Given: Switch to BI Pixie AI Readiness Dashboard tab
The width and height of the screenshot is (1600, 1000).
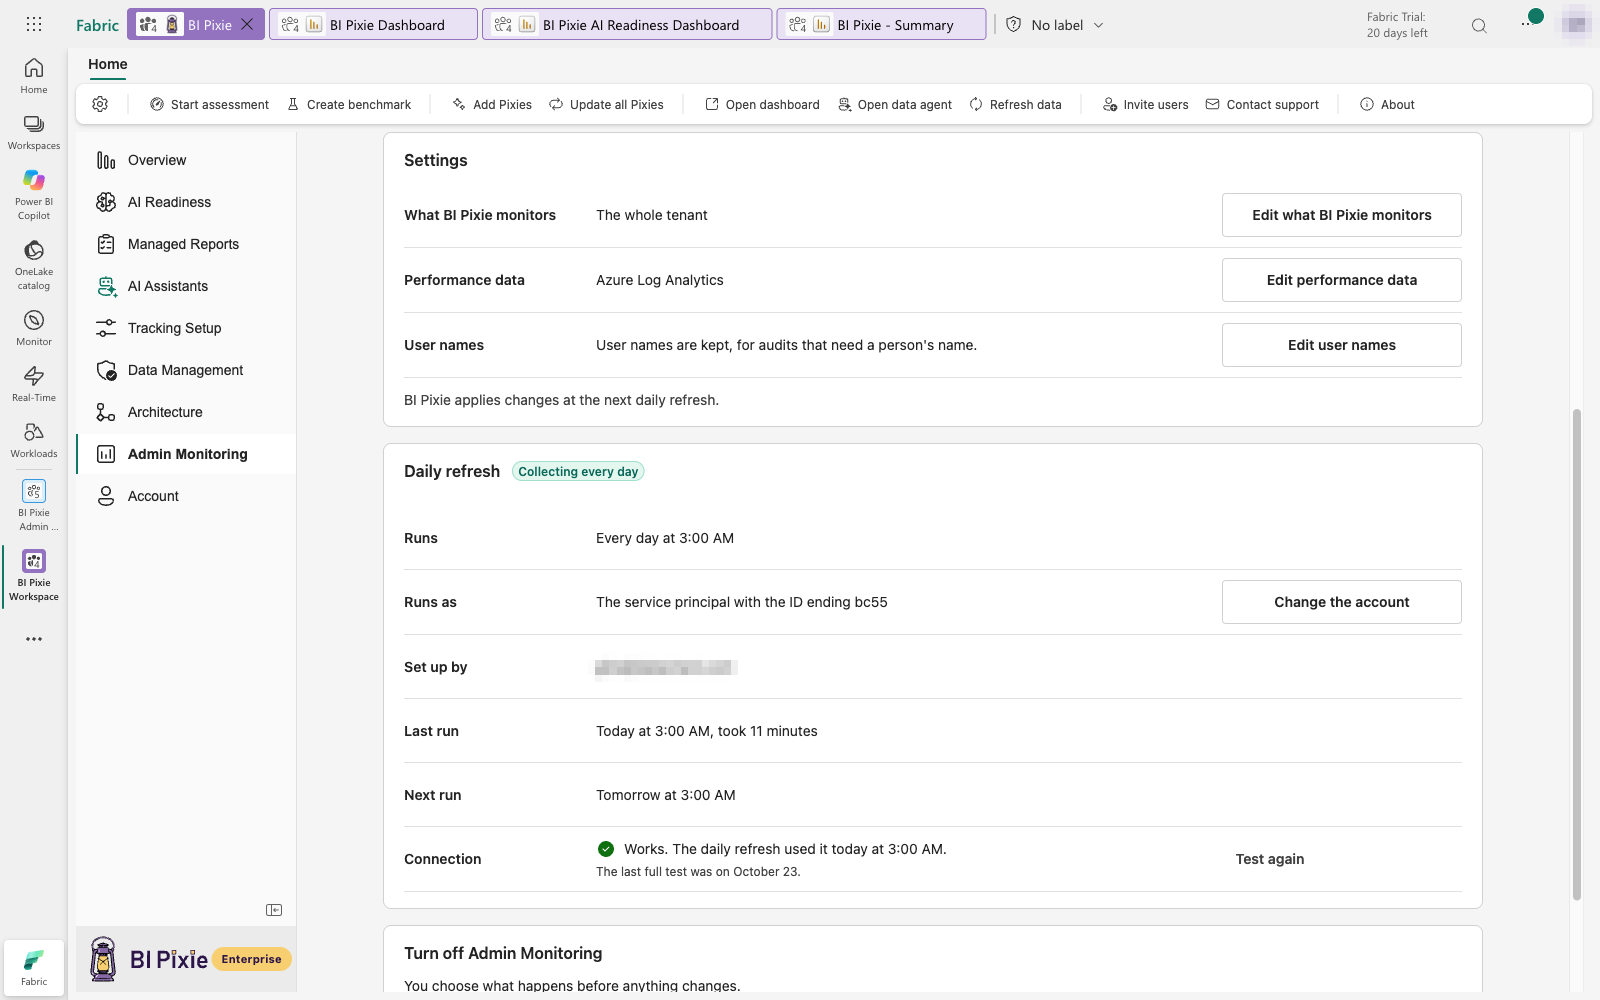Looking at the screenshot, I should click(627, 25).
